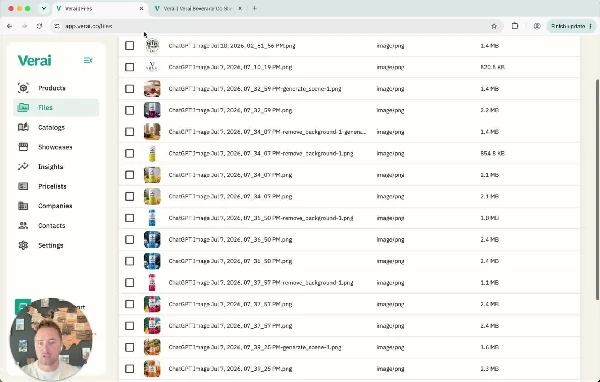Click the Pricelists icon in sidebar

click(23, 186)
